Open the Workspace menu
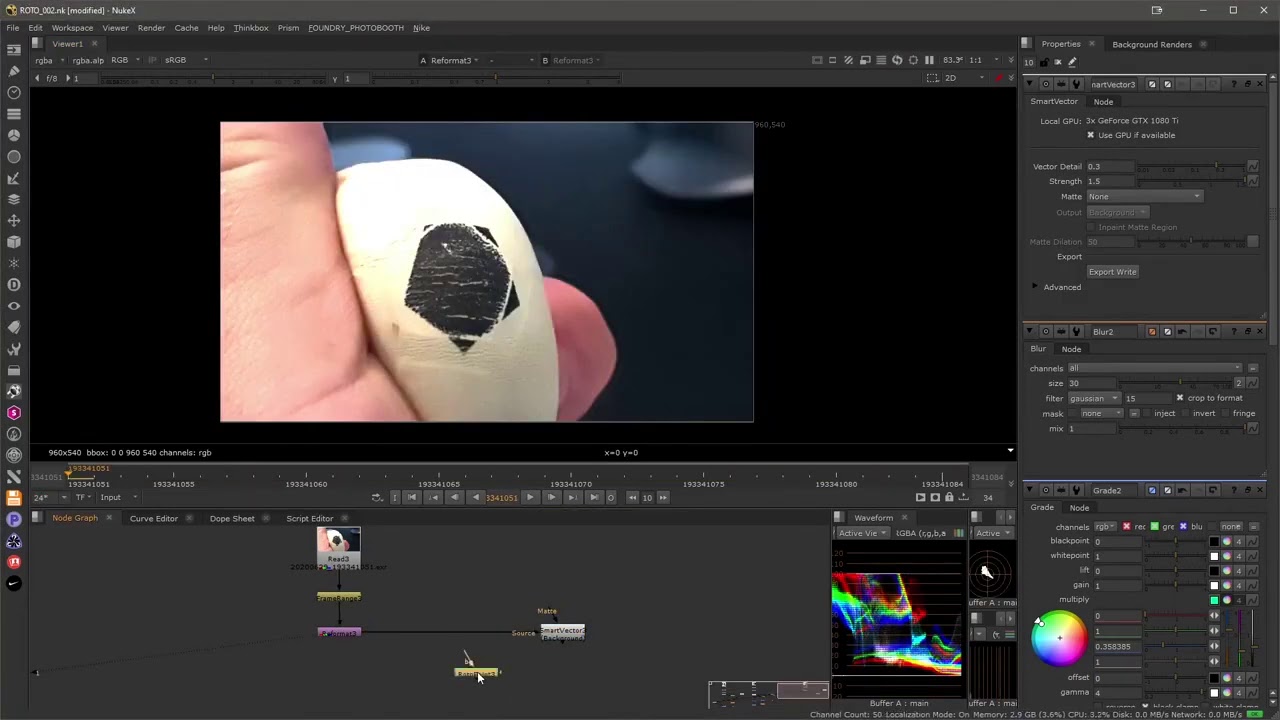 [x=72, y=28]
